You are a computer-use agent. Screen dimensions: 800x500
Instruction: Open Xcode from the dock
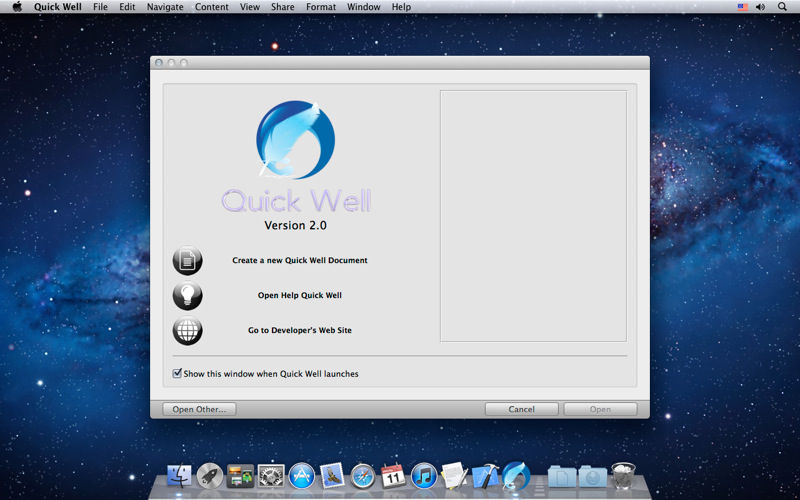coord(485,476)
